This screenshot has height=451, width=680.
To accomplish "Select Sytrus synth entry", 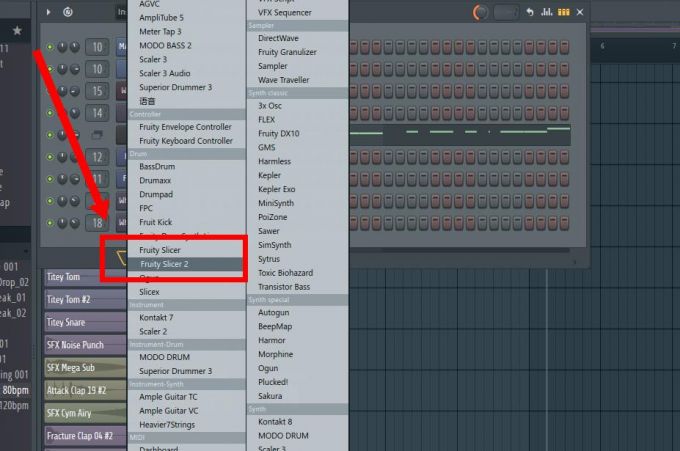I will point(269,259).
